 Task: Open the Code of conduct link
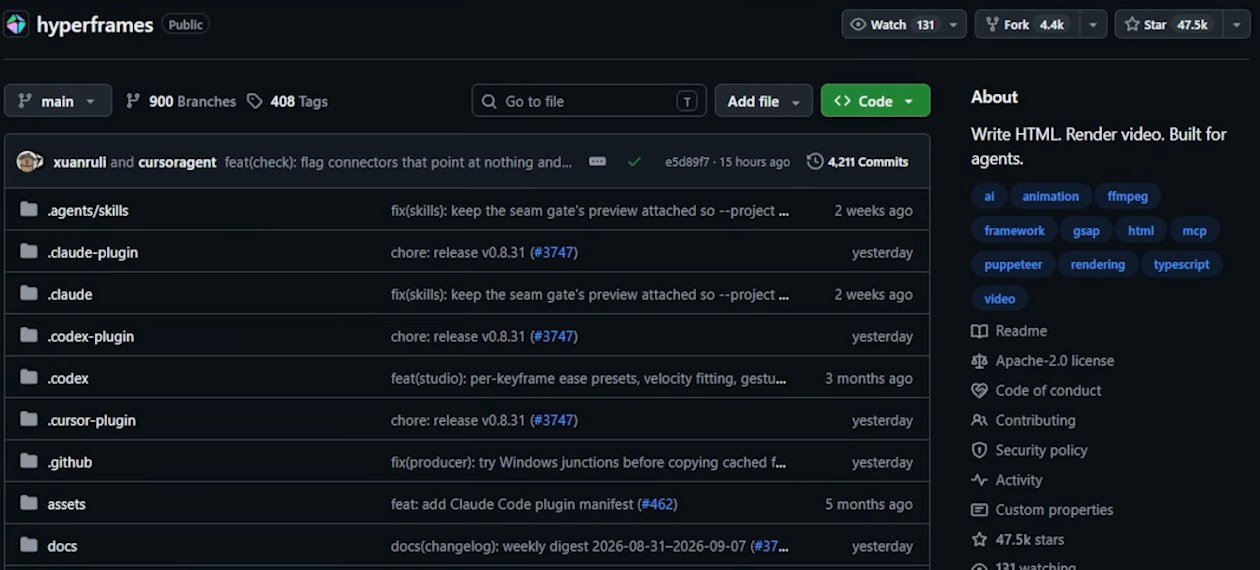[x=1036, y=391]
